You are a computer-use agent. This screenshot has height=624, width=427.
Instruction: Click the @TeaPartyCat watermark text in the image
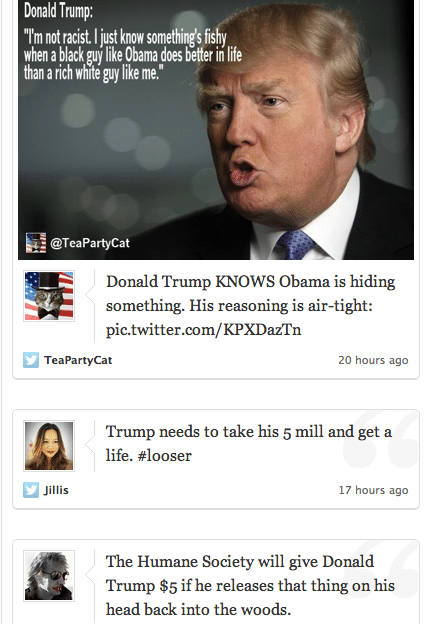90,243
